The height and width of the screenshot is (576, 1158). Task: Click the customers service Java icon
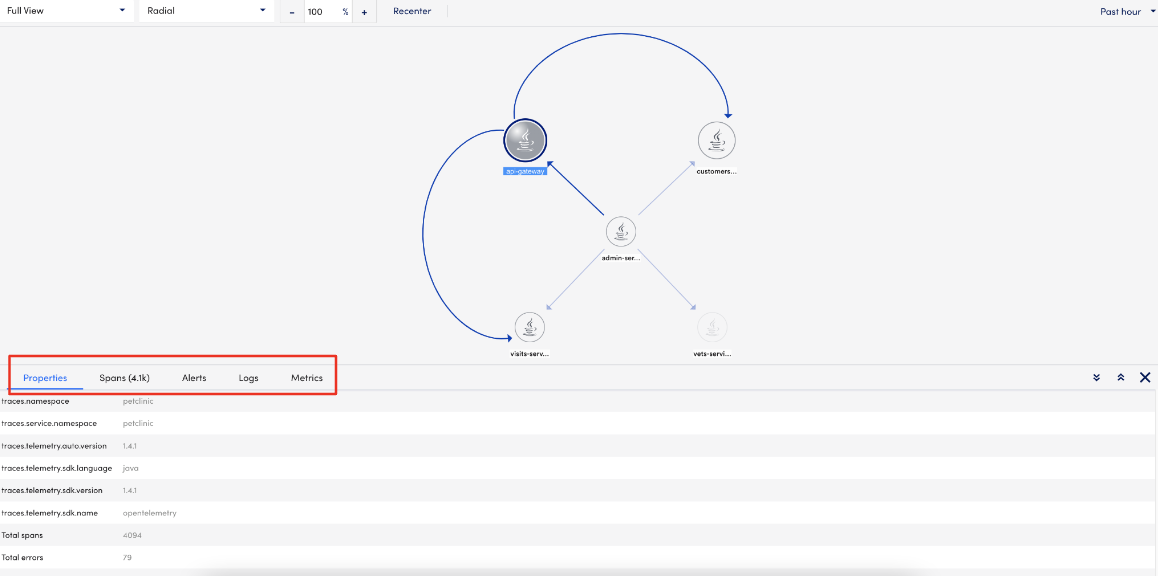715,140
